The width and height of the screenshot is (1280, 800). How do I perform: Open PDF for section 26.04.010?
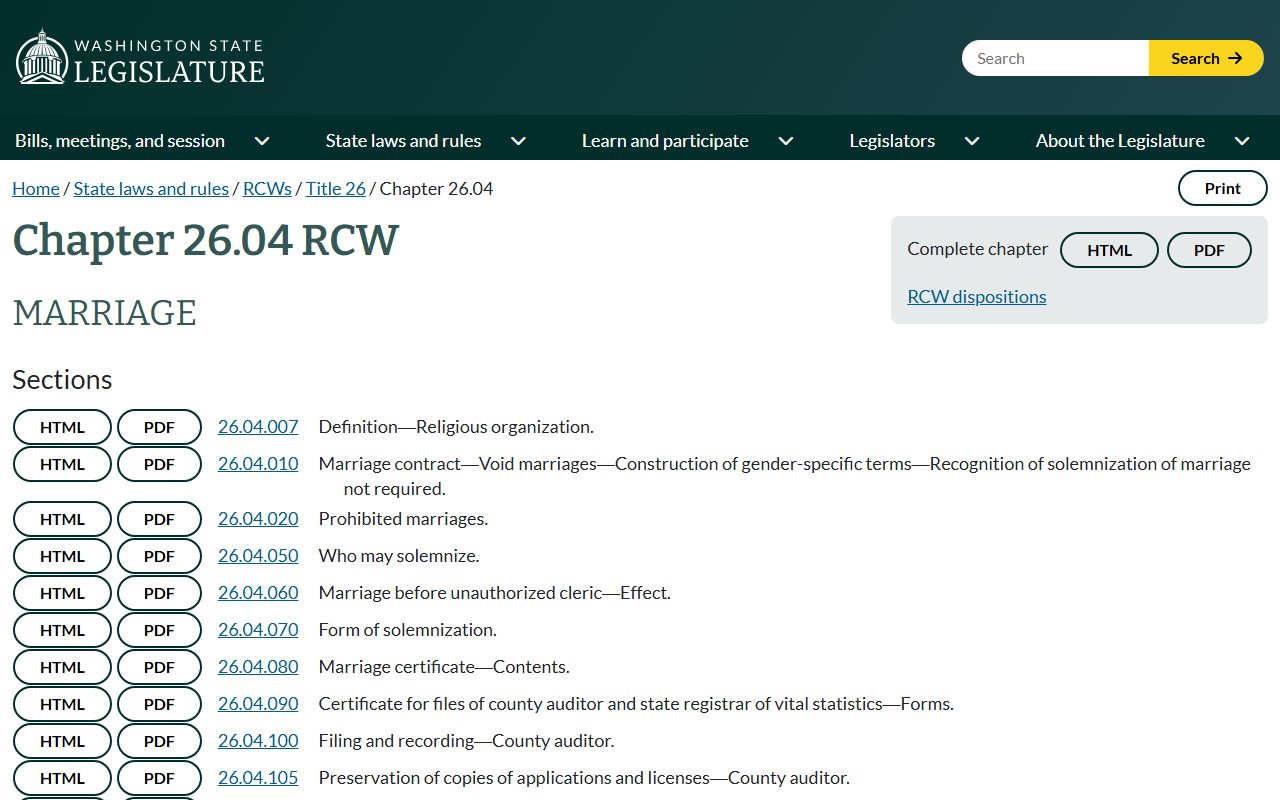point(159,464)
